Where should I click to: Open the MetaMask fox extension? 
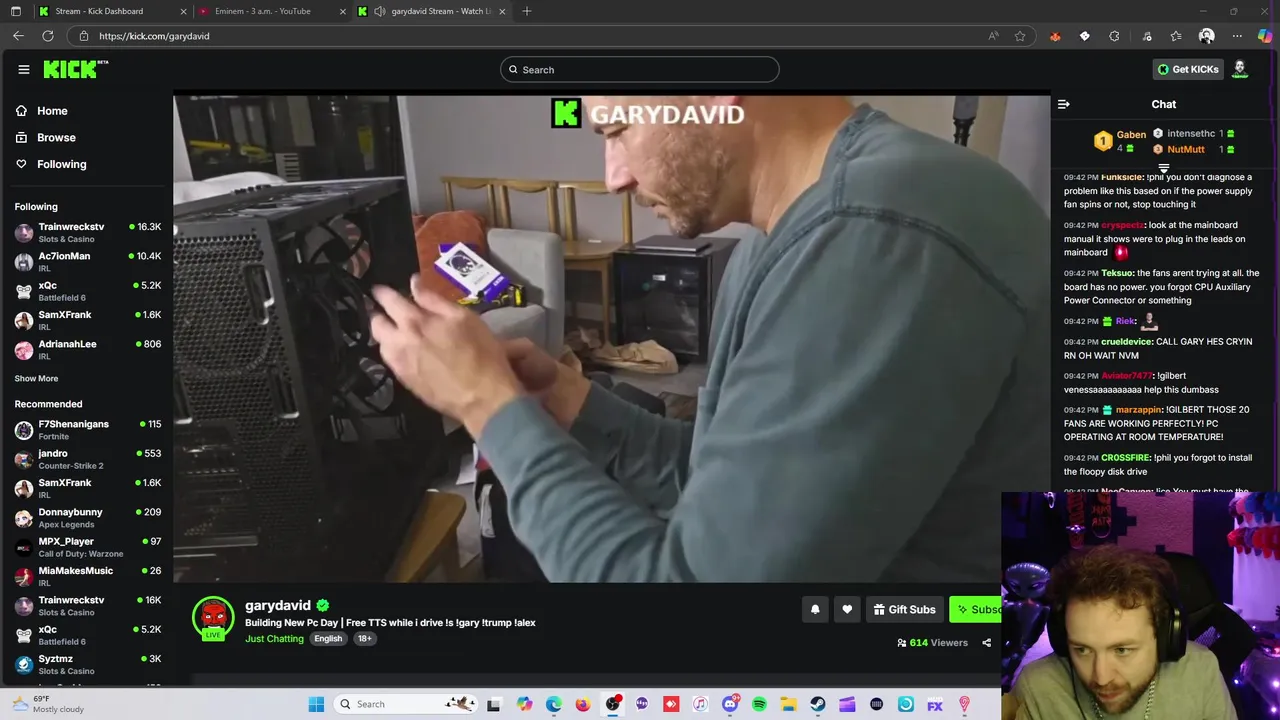[1055, 36]
